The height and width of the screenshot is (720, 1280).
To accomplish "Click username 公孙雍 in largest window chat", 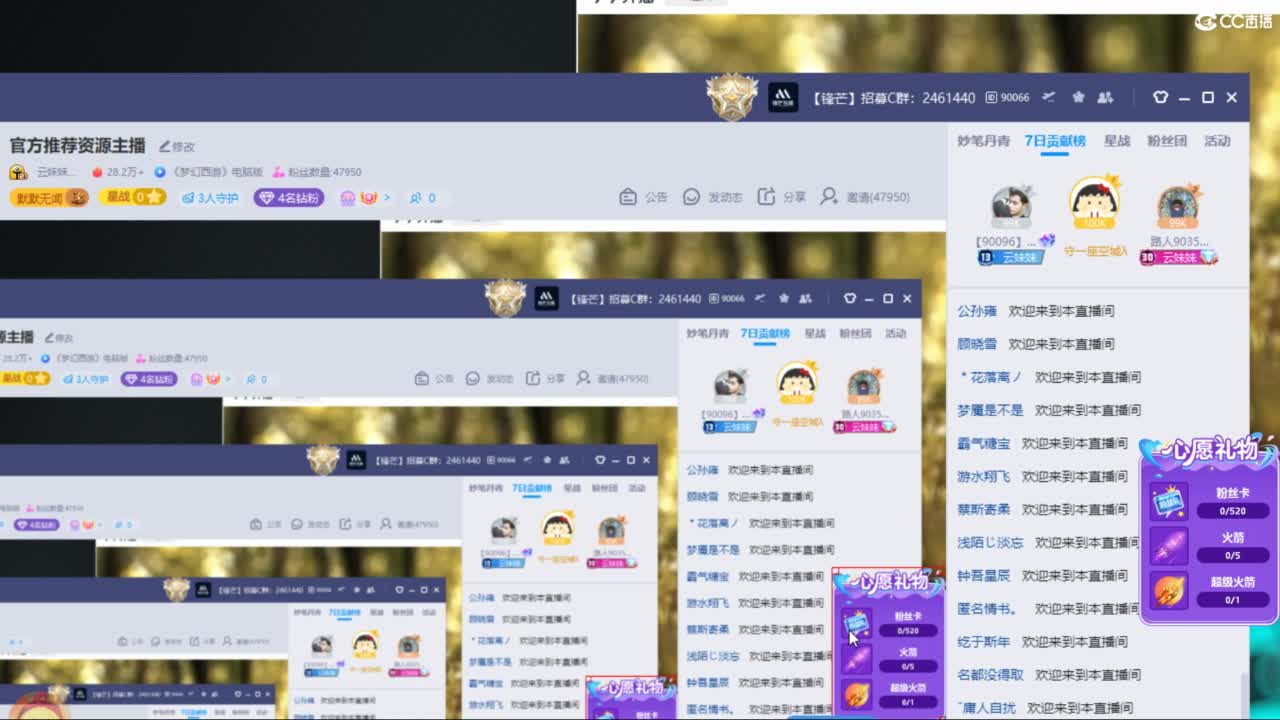I will (977, 311).
